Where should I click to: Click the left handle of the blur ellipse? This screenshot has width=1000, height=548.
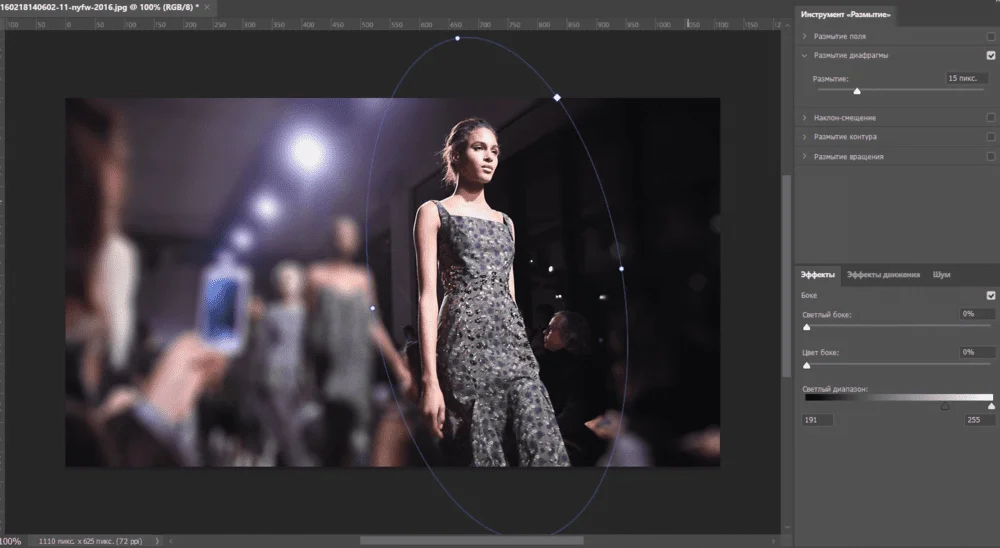tap(373, 308)
